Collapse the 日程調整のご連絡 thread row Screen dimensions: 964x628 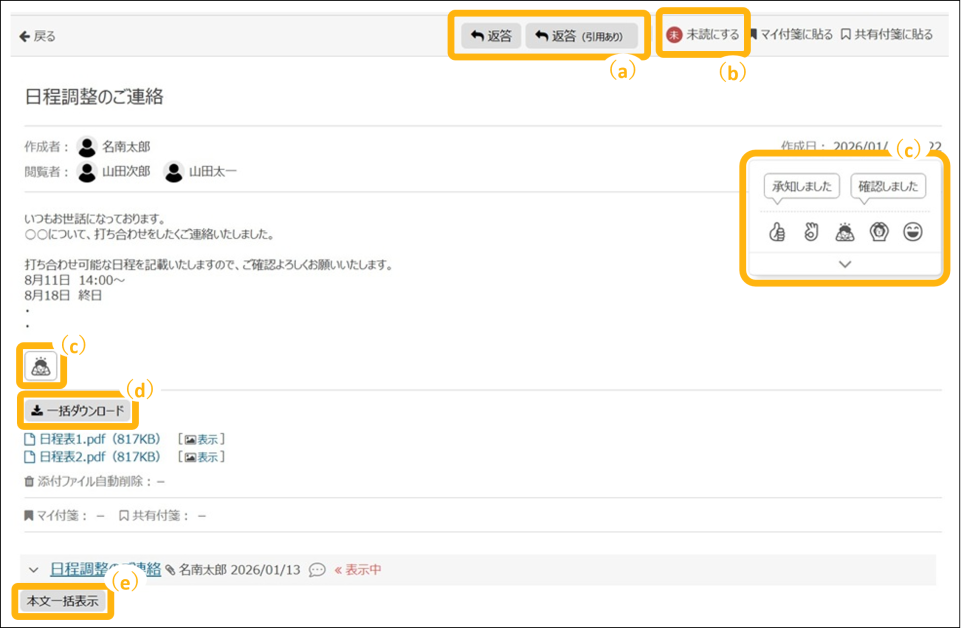(33, 570)
